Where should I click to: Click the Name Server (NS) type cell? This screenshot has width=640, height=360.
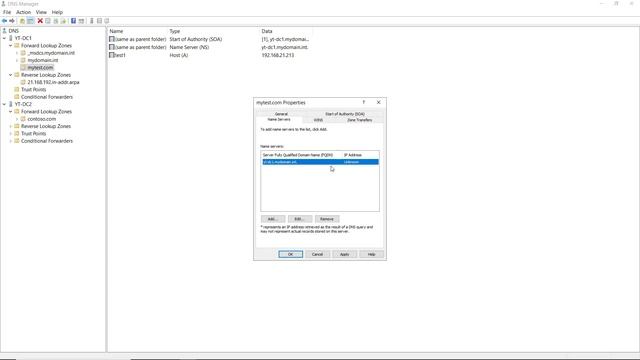tap(189, 47)
